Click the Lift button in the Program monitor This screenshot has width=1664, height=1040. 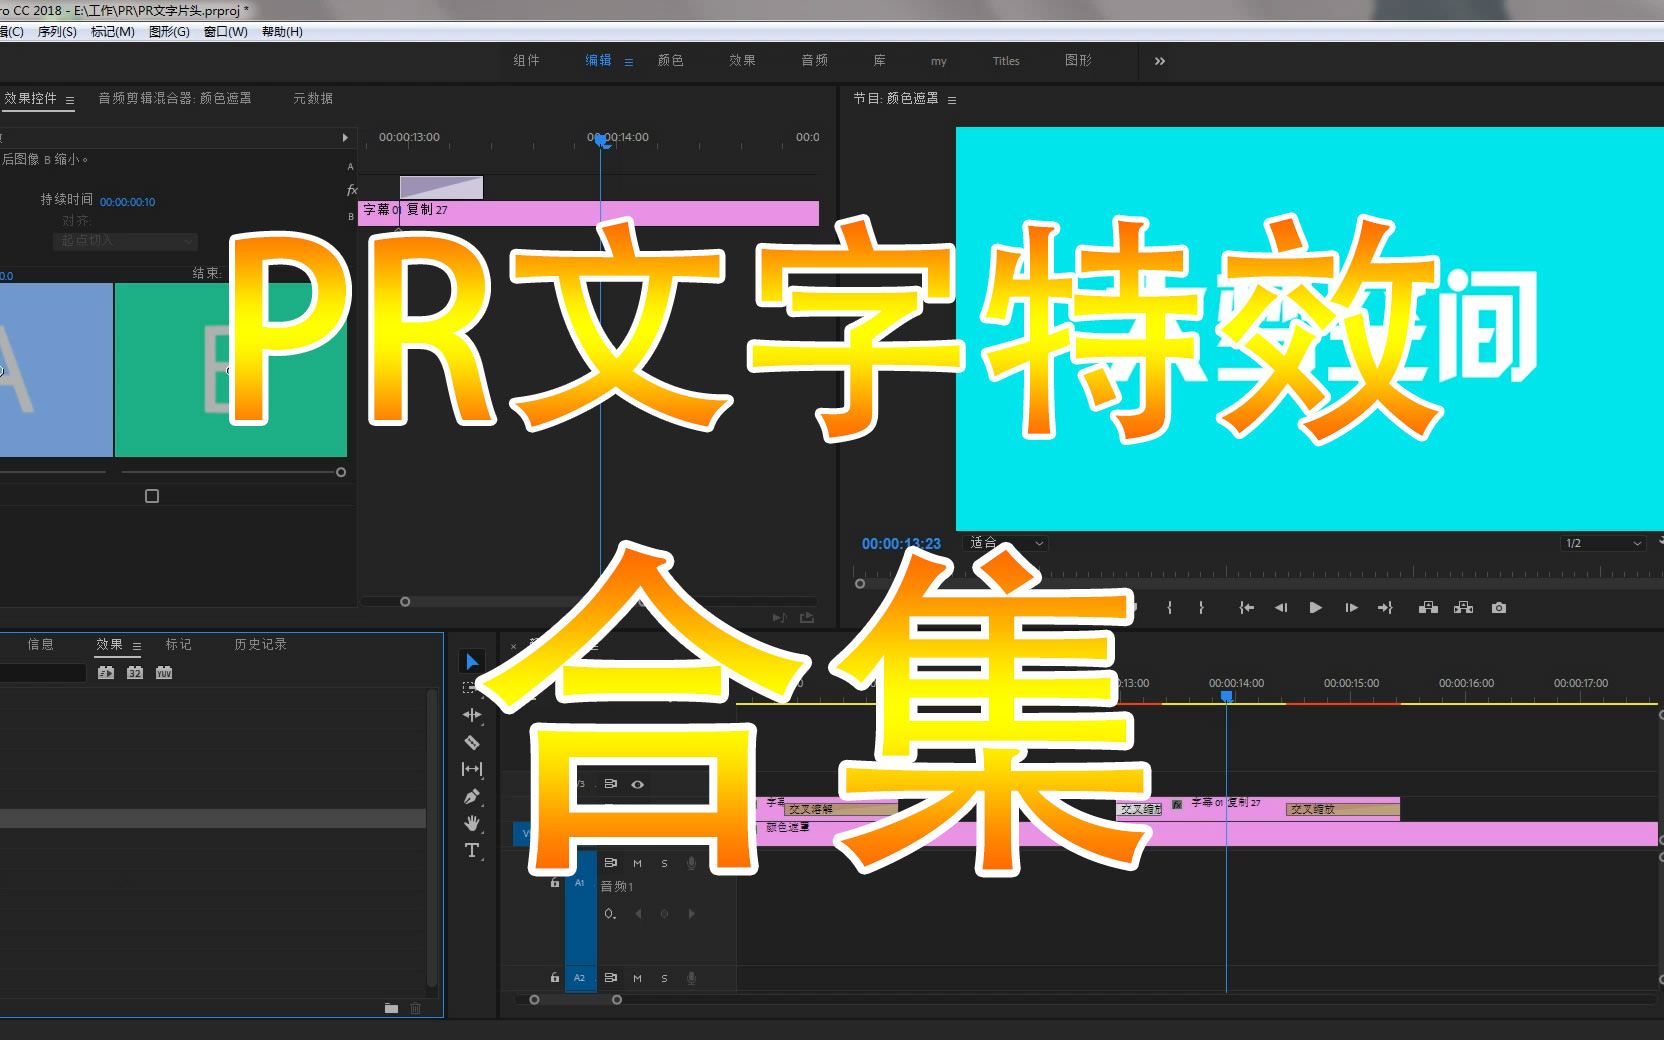click(x=1428, y=607)
